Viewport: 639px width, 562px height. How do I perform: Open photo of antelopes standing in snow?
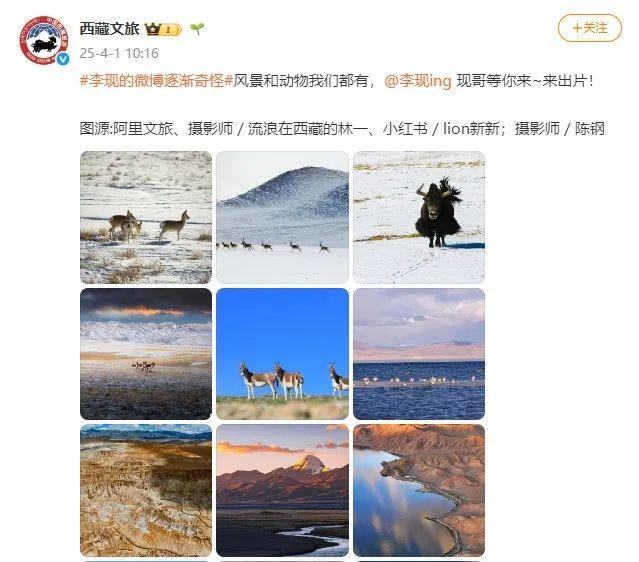pyautogui.click(x=146, y=217)
